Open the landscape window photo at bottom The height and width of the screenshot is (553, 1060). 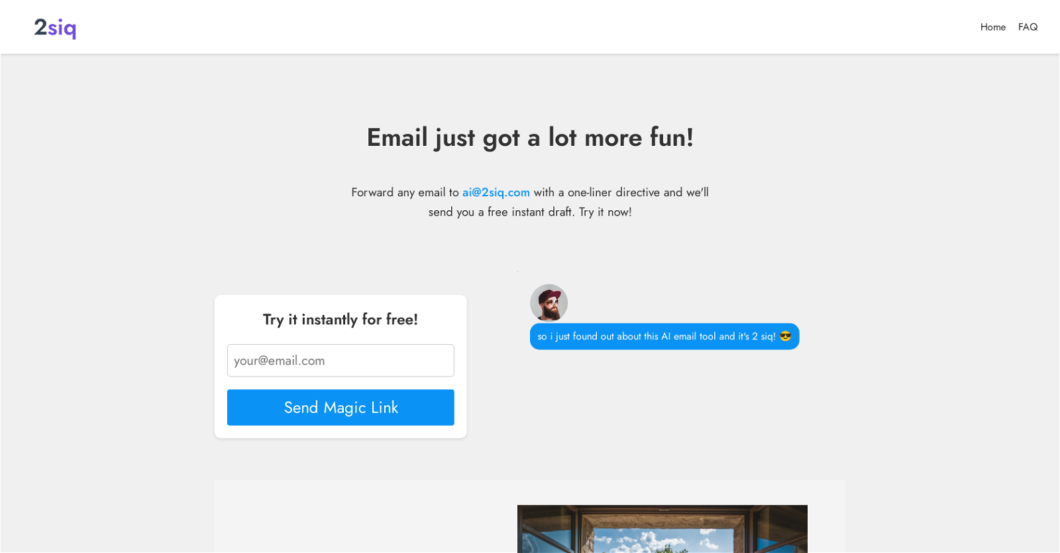click(662, 529)
